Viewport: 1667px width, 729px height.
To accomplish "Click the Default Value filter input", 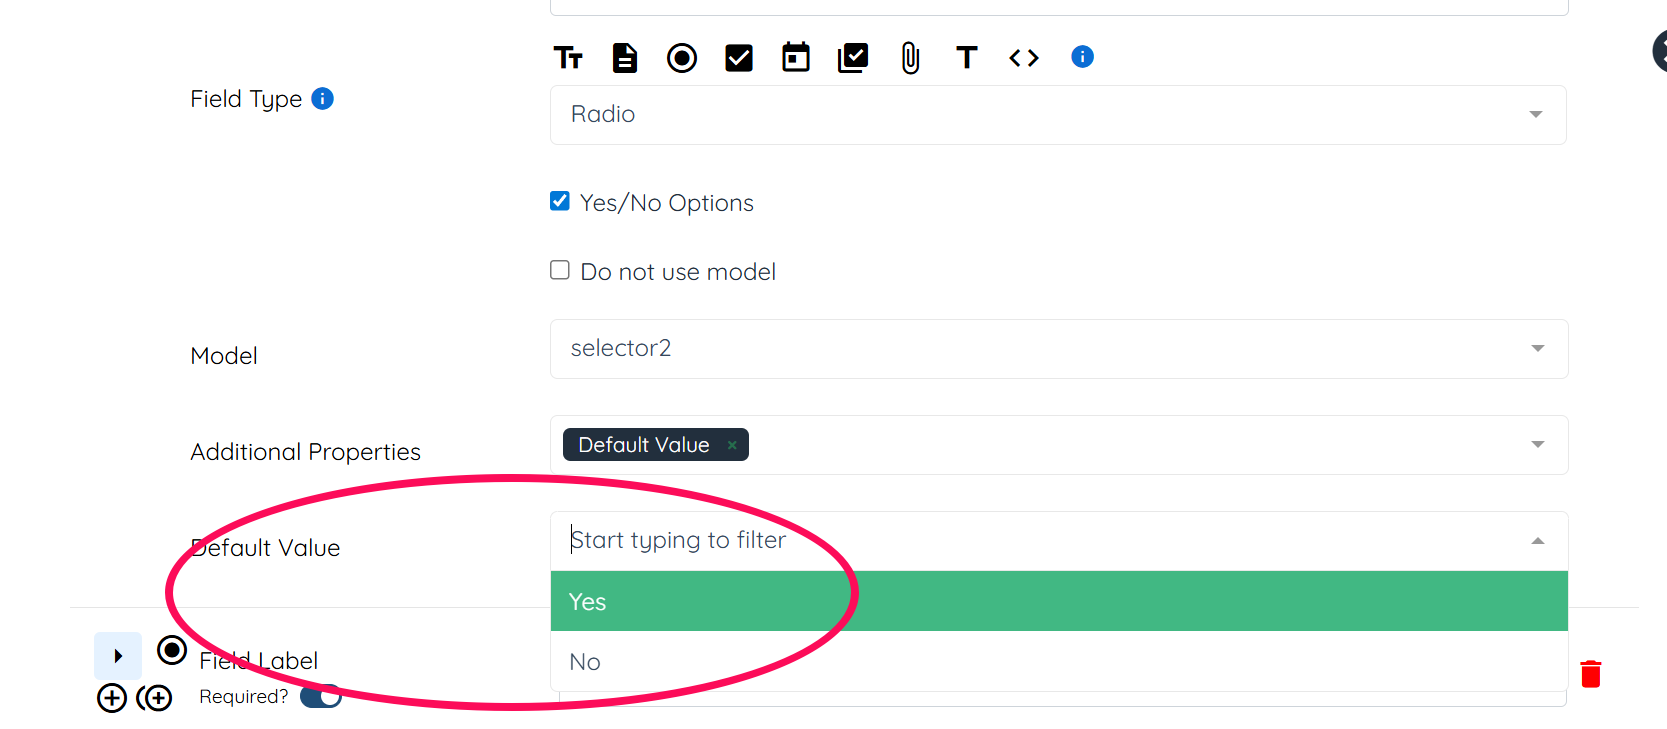I will tap(1040, 541).
